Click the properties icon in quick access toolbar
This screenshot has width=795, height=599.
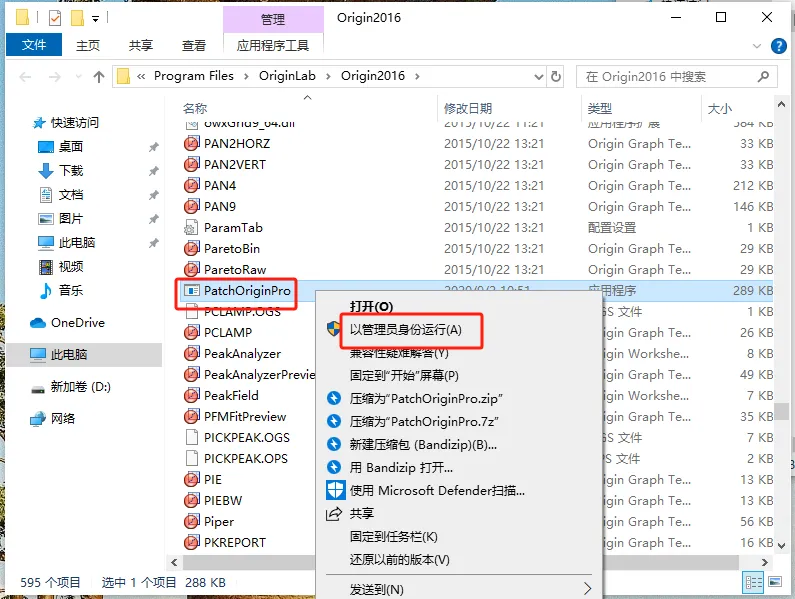pos(55,19)
